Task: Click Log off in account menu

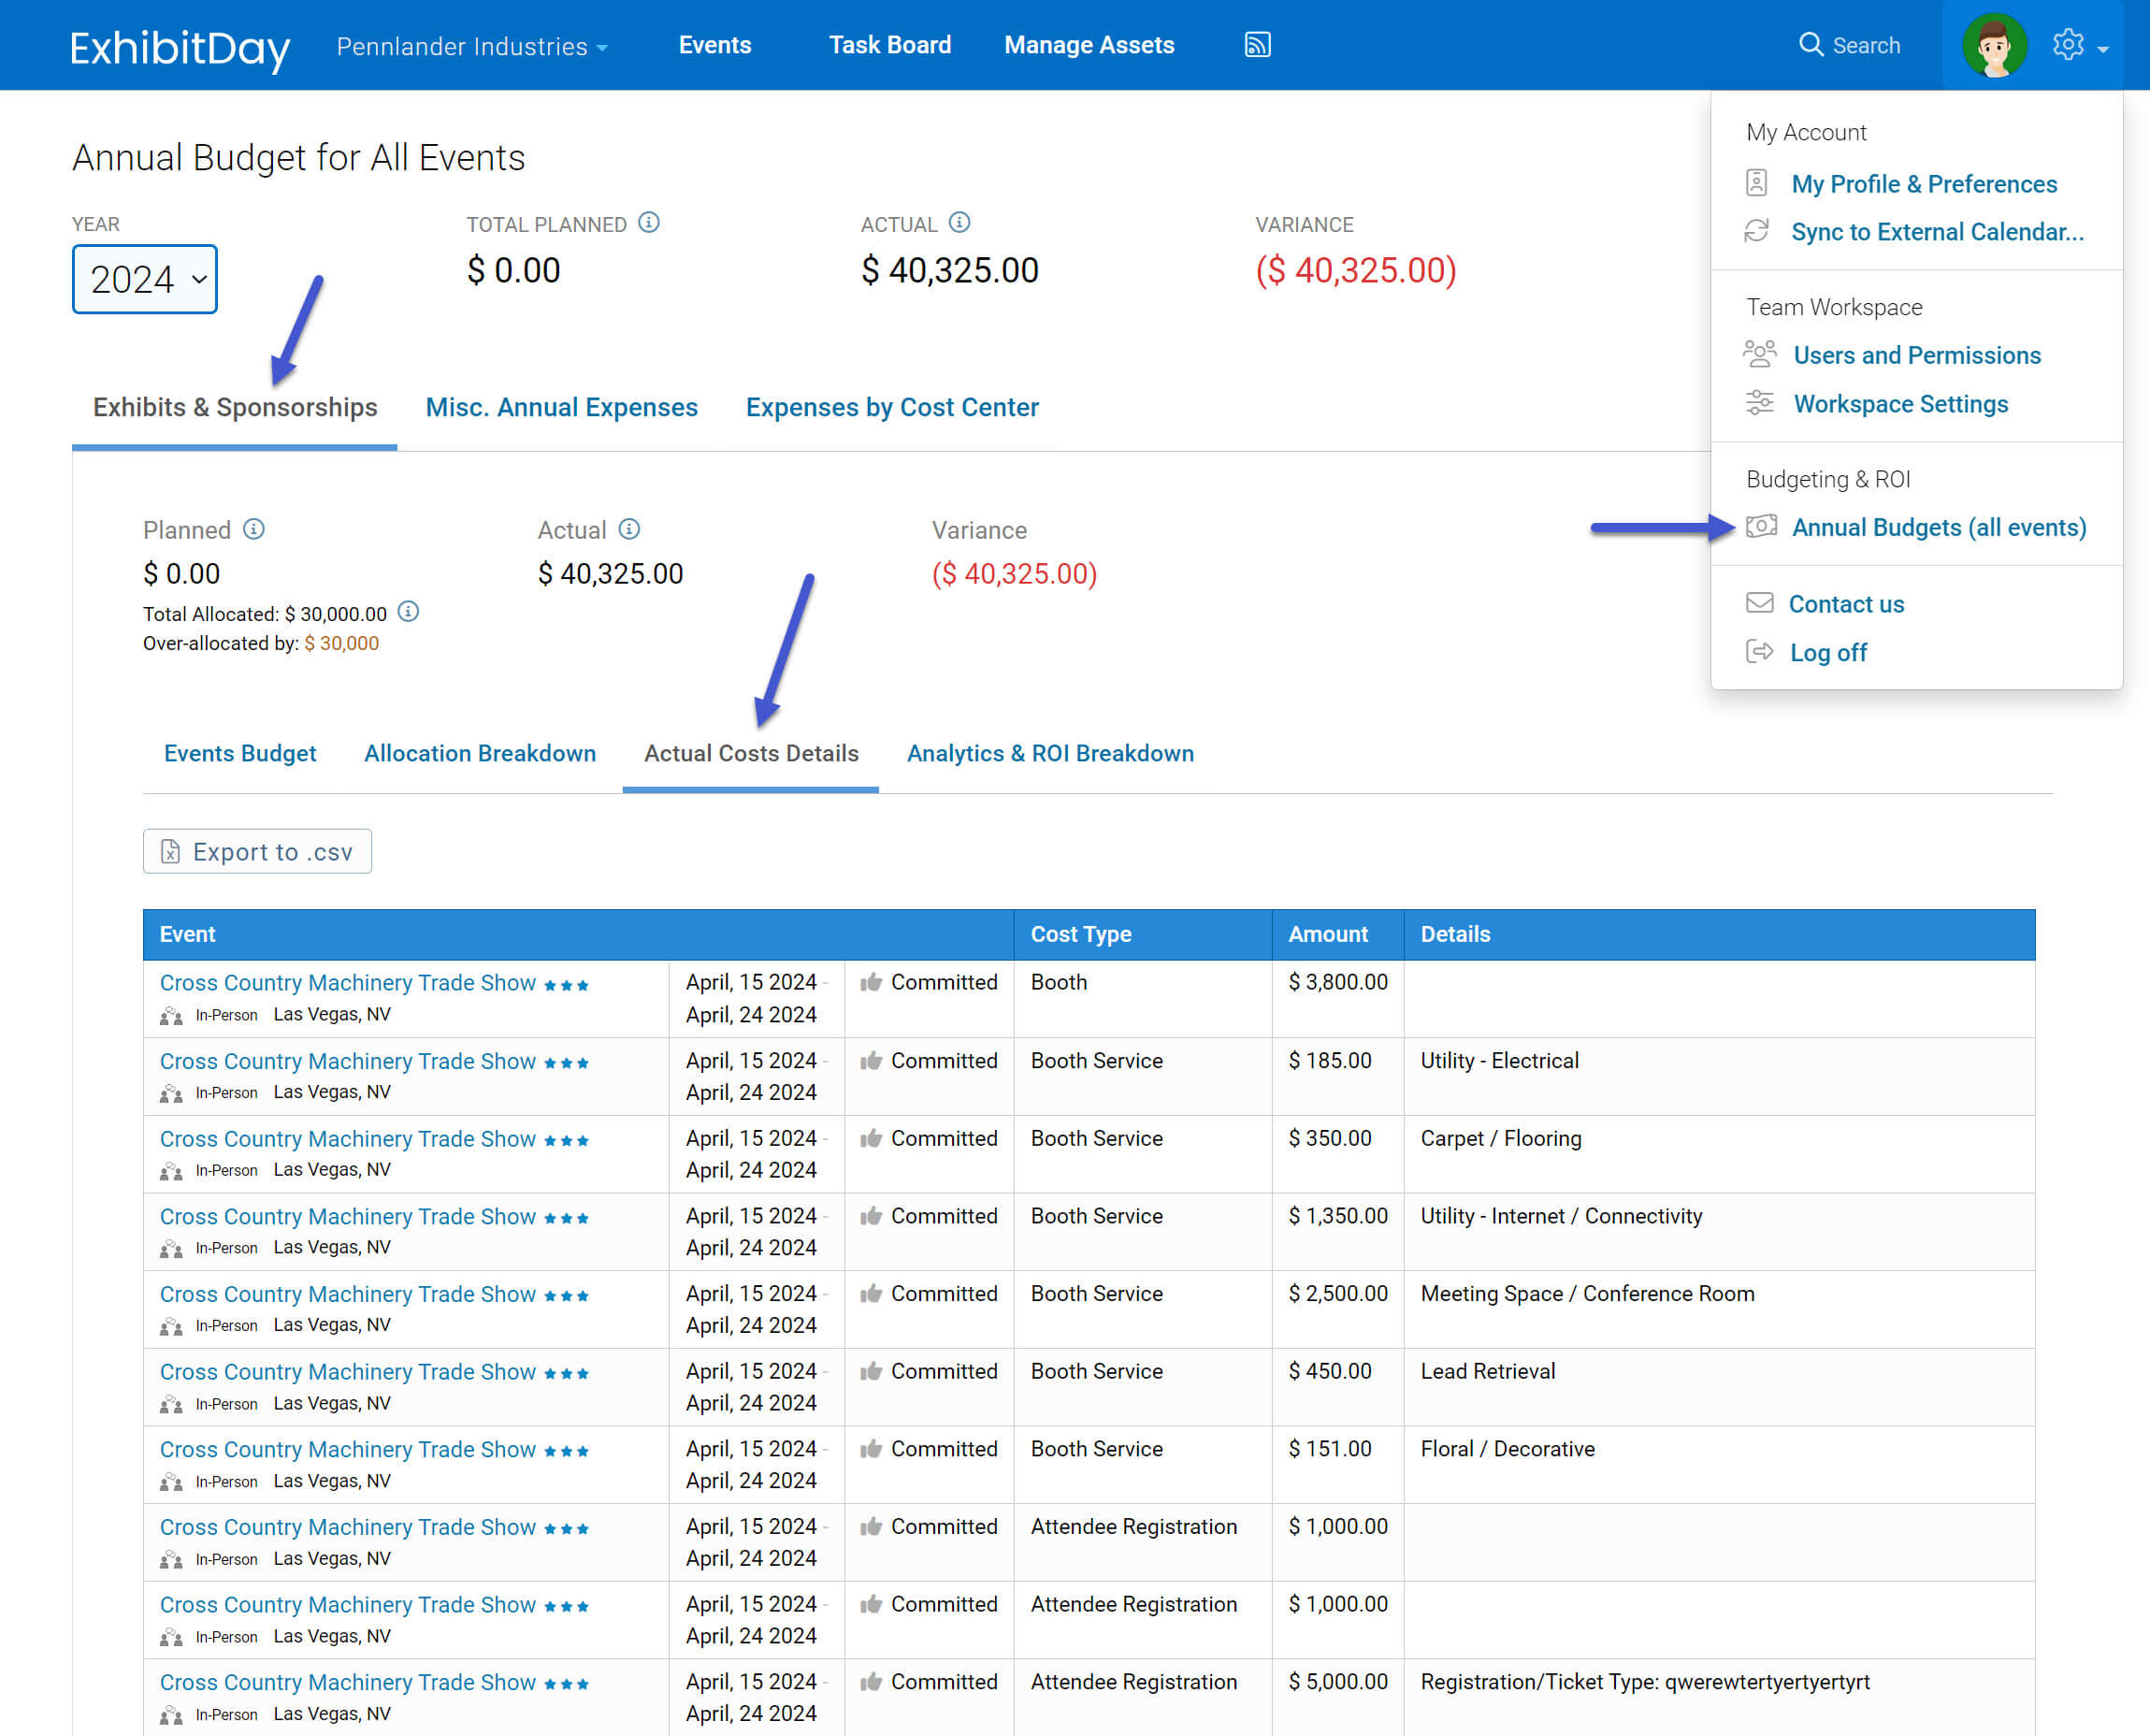Action: 1827,652
